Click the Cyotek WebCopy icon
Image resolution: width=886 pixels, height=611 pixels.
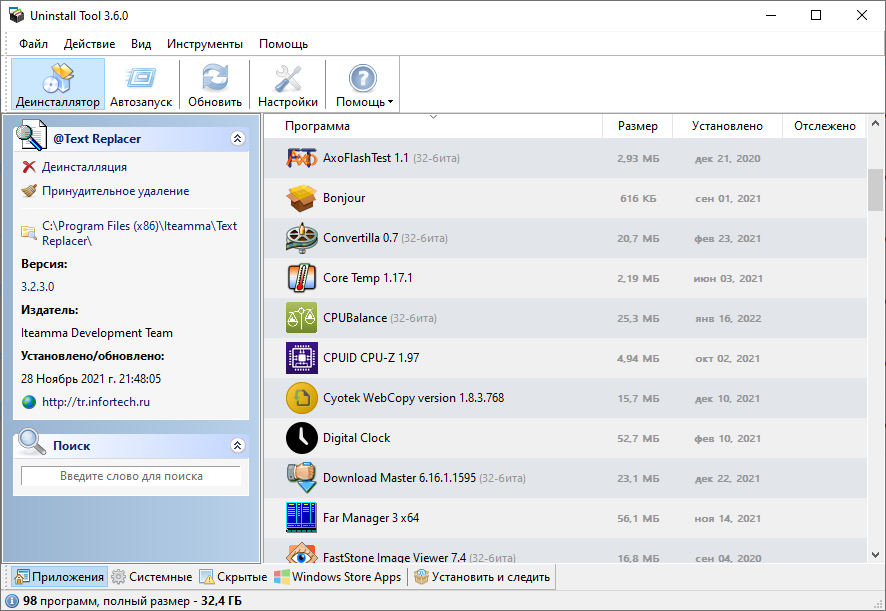coord(301,398)
